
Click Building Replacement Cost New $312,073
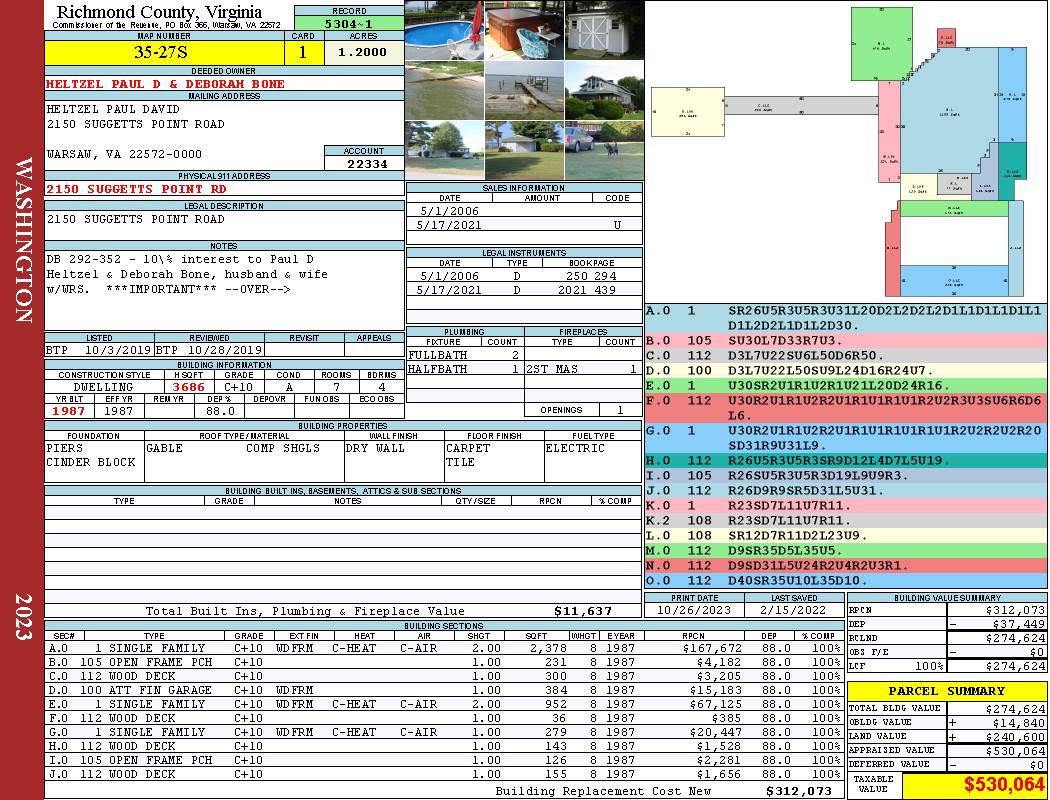[x=799, y=791]
